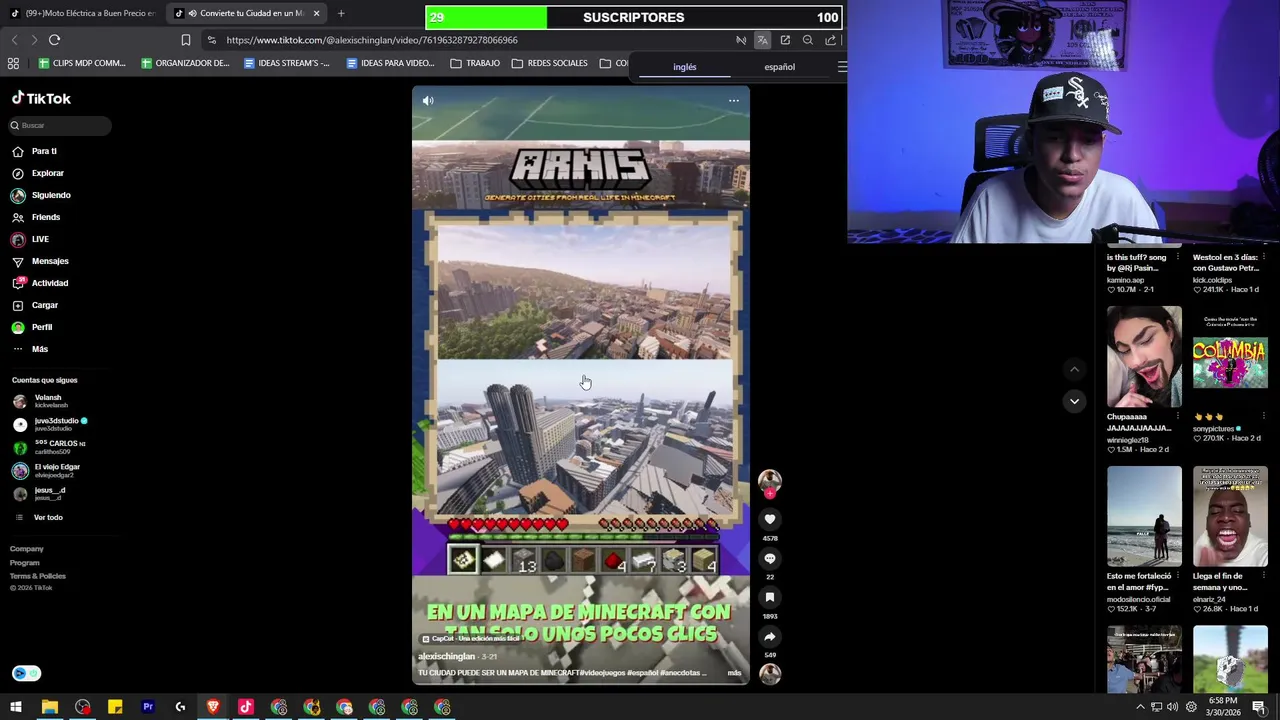This screenshot has height=720, width=1280.
Task: Open El viejo Edgar account
Action: pos(56,470)
